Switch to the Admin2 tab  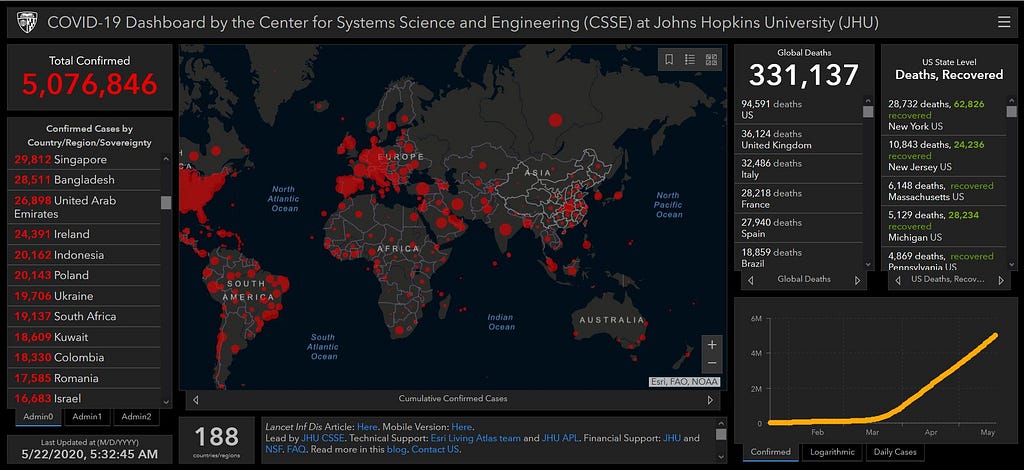[136, 417]
